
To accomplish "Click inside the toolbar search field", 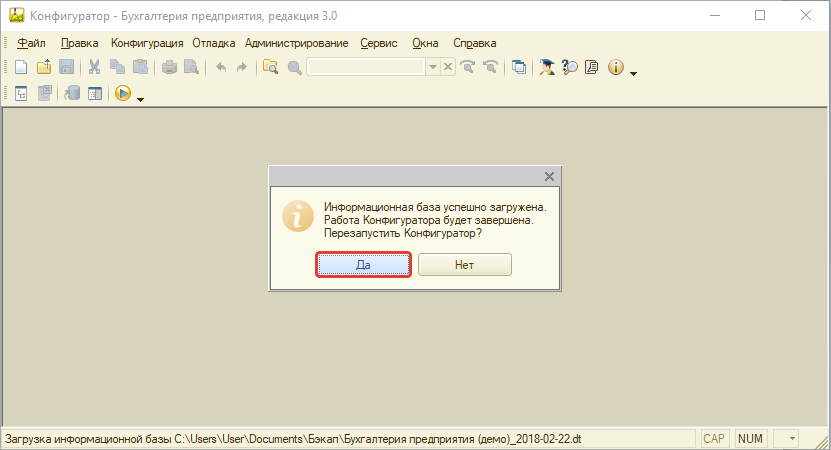I will (366, 67).
